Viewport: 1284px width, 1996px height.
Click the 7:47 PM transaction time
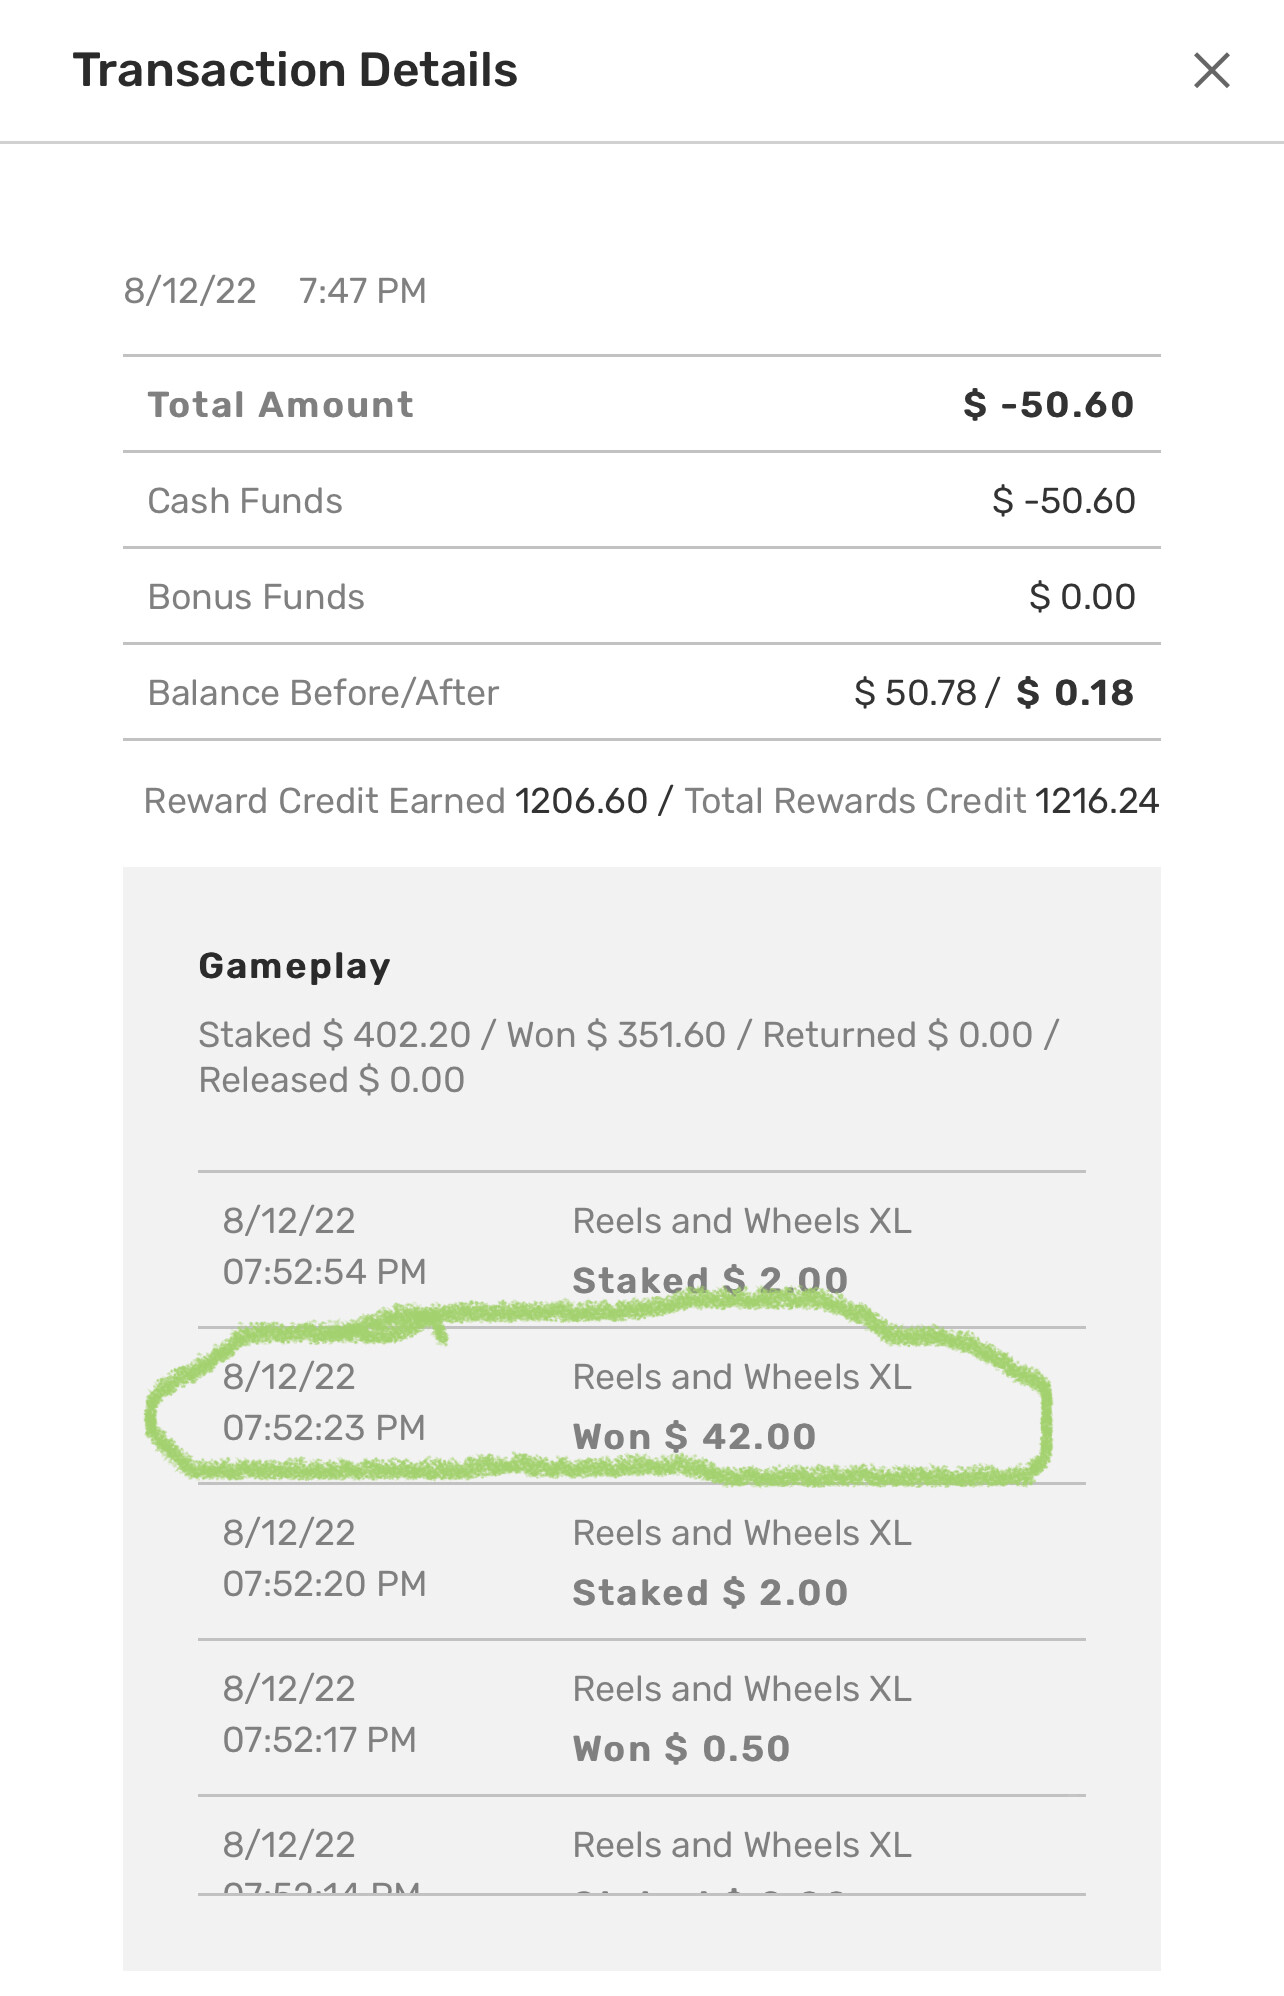pyautogui.click(x=362, y=291)
